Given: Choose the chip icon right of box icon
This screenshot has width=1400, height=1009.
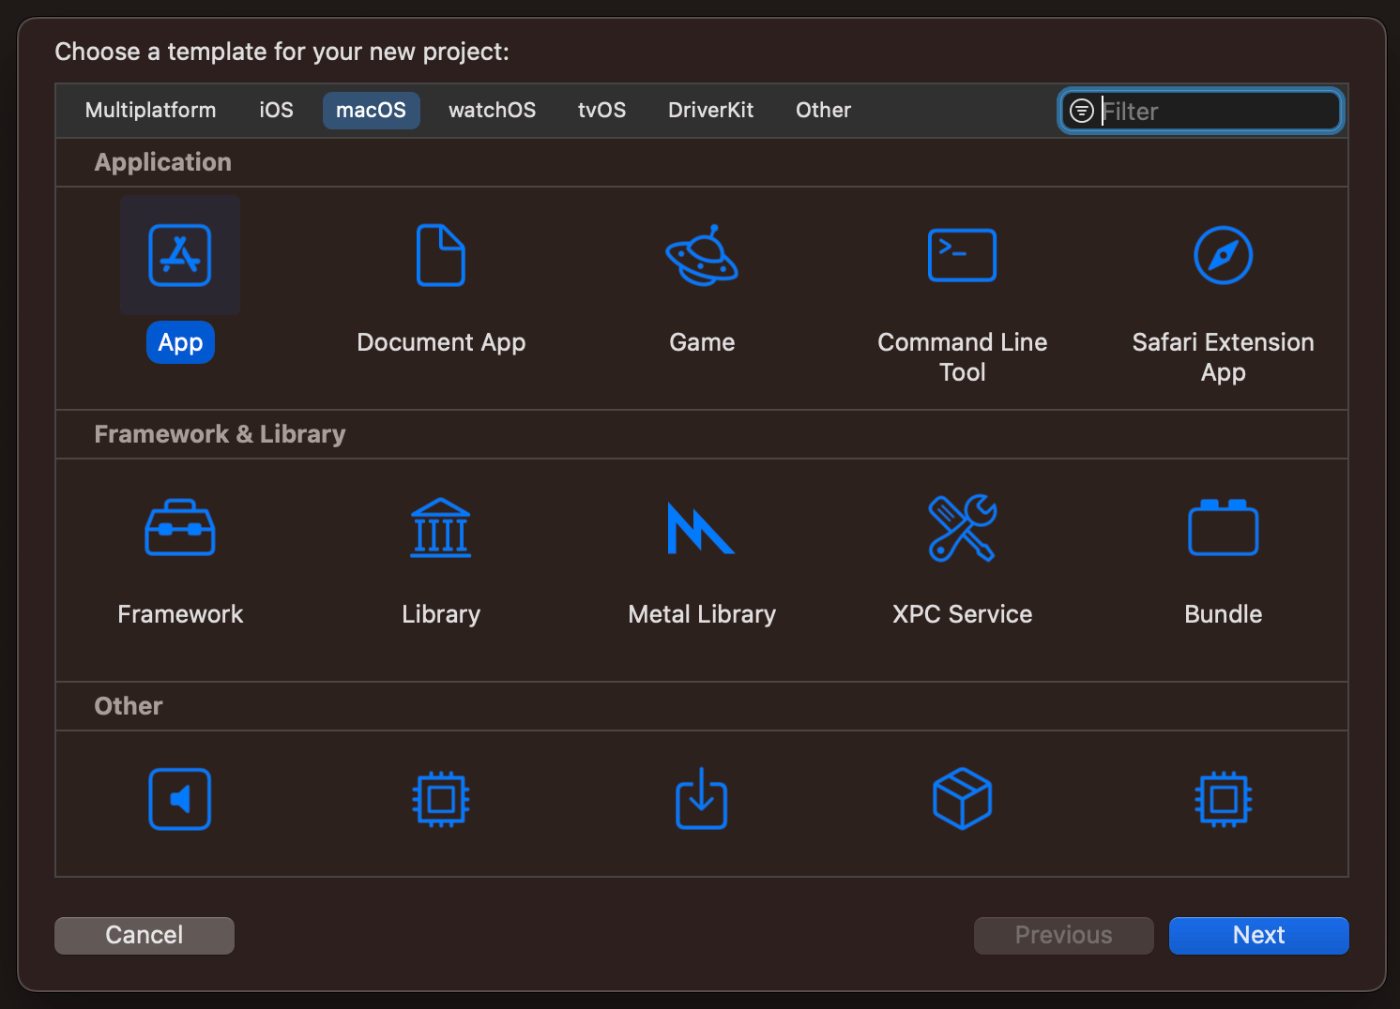Looking at the screenshot, I should pos(1223,799).
